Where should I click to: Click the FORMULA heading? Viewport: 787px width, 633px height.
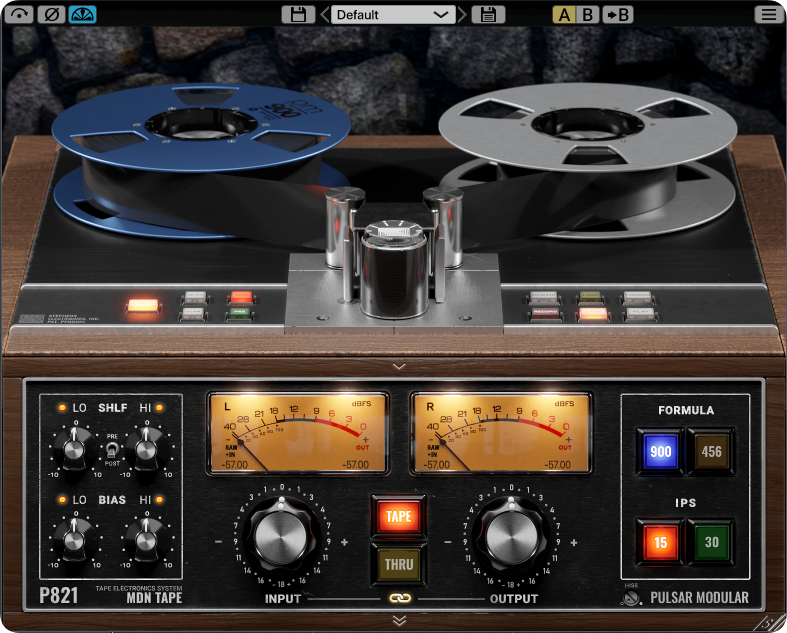(686, 410)
